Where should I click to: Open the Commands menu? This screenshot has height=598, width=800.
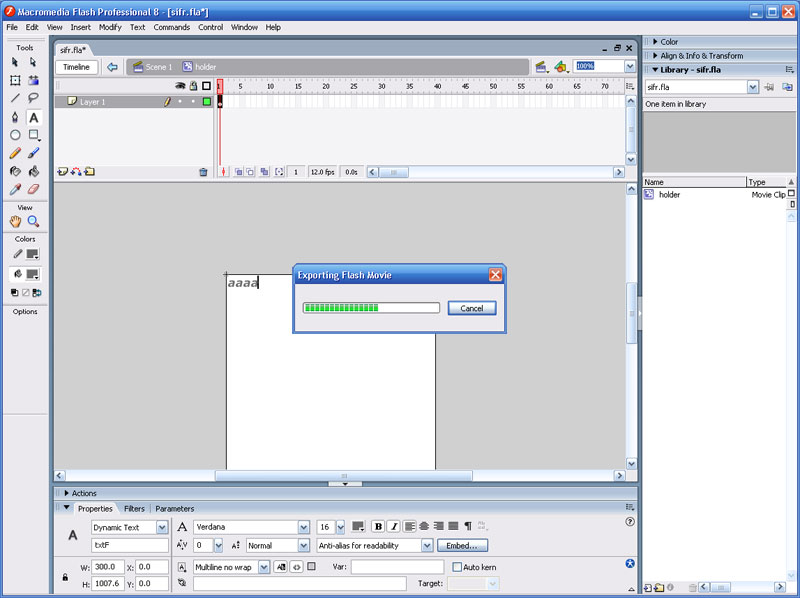(x=171, y=27)
